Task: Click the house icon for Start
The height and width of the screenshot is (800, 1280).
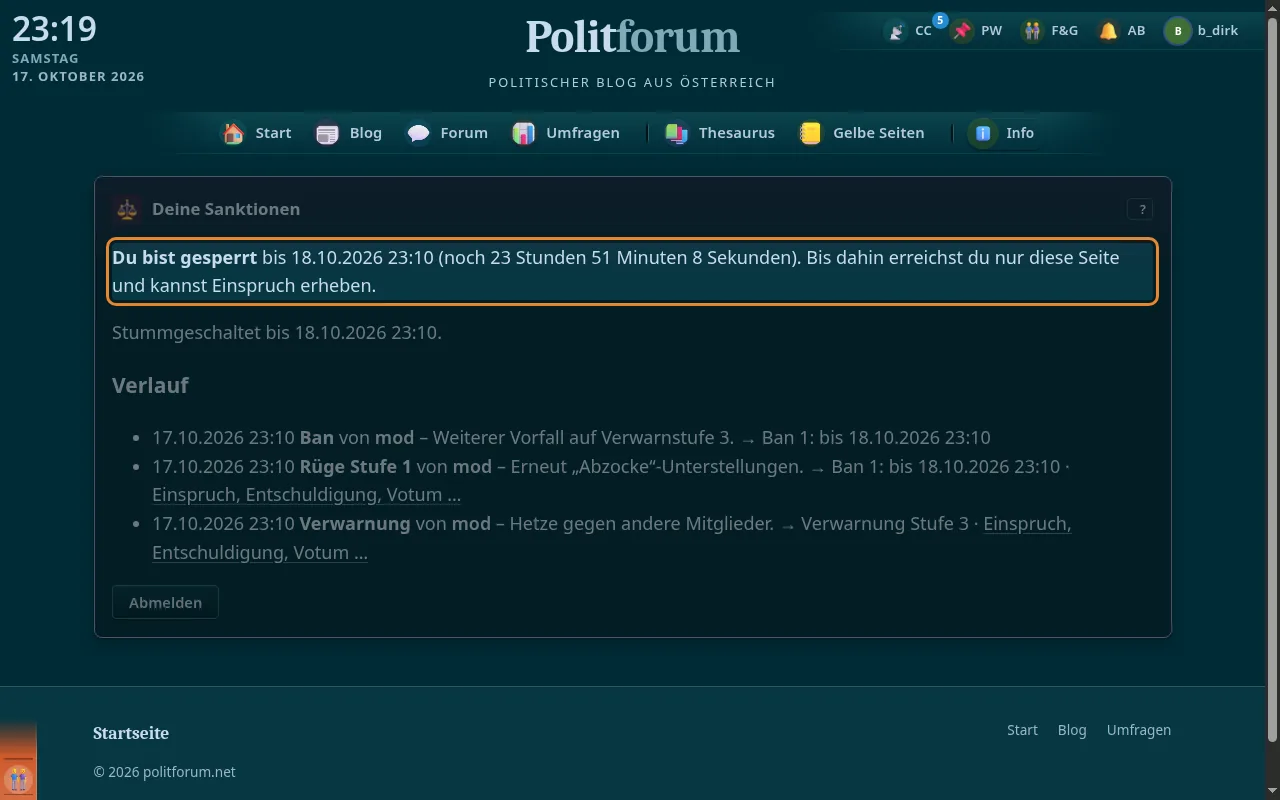Action: [233, 133]
